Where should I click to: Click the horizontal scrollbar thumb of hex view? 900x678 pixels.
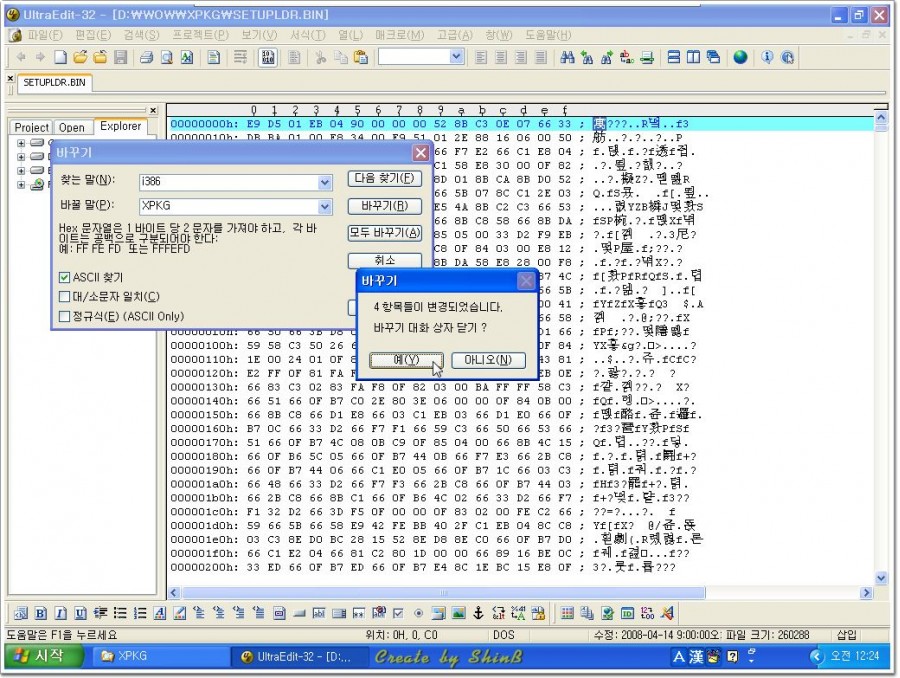point(443,592)
